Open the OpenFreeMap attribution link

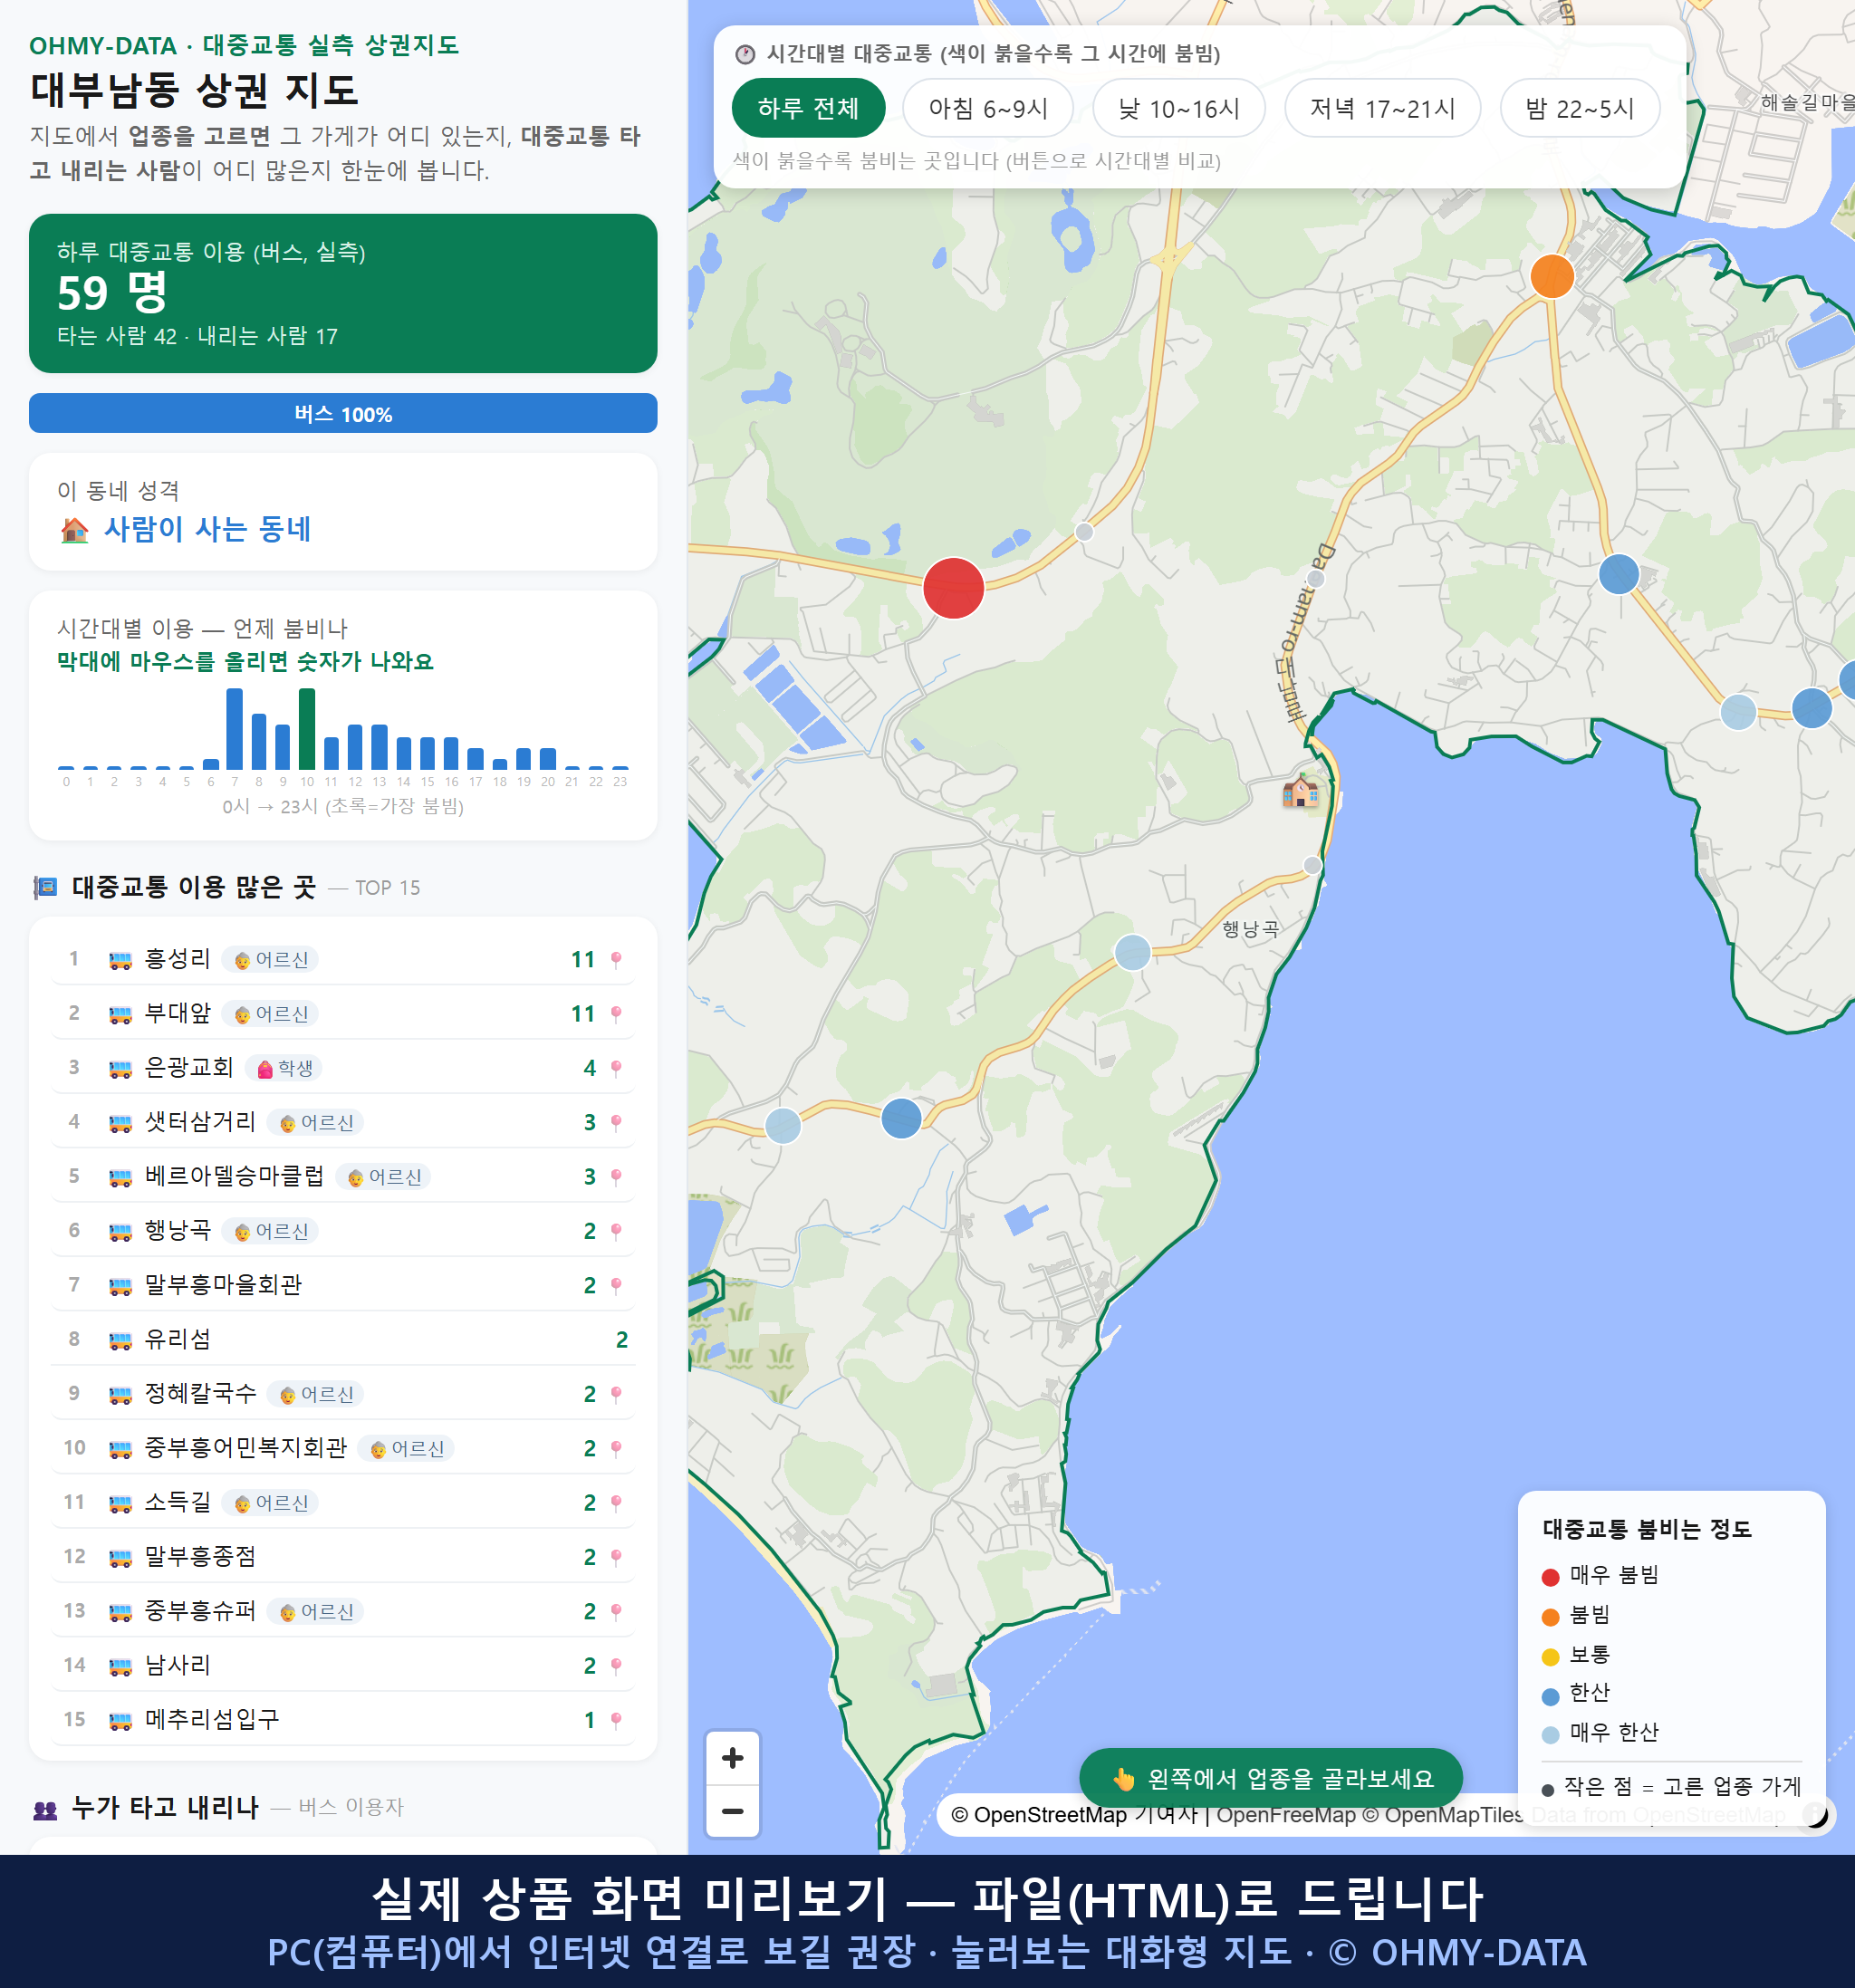pyautogui.click(x=1286, y=1814)
